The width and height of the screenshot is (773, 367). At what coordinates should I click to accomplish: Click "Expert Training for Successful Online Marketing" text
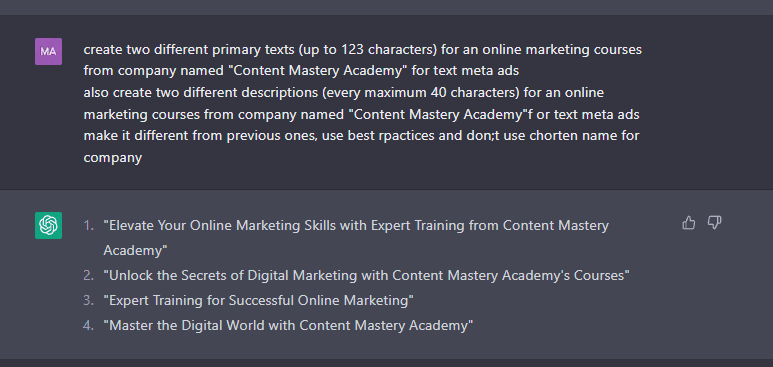click(258, 300)
